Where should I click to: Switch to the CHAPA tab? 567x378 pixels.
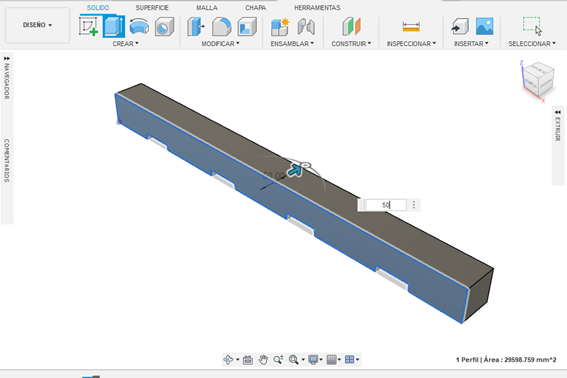pyautogui.click(x=255, y=8)
